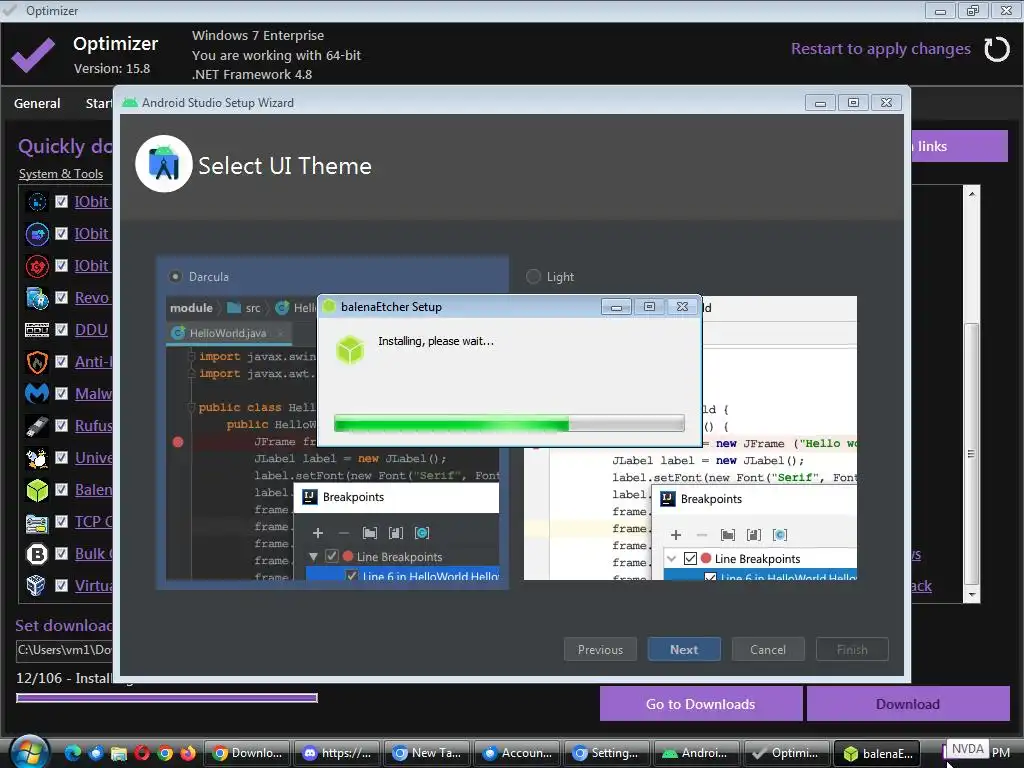The height and width of the screenshot is (768, 1024).
Task: Select the Light theme radio button
Action: coord(533,276)
